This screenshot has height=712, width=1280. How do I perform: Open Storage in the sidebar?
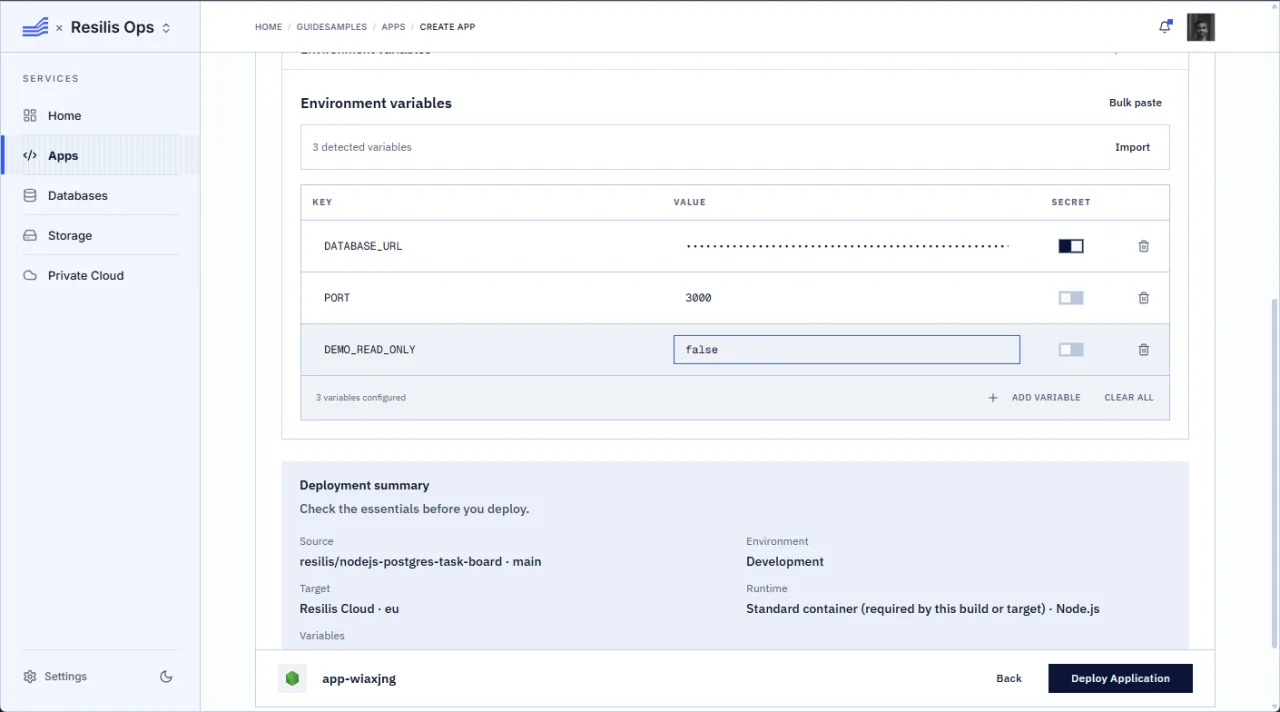click(70, 236)
